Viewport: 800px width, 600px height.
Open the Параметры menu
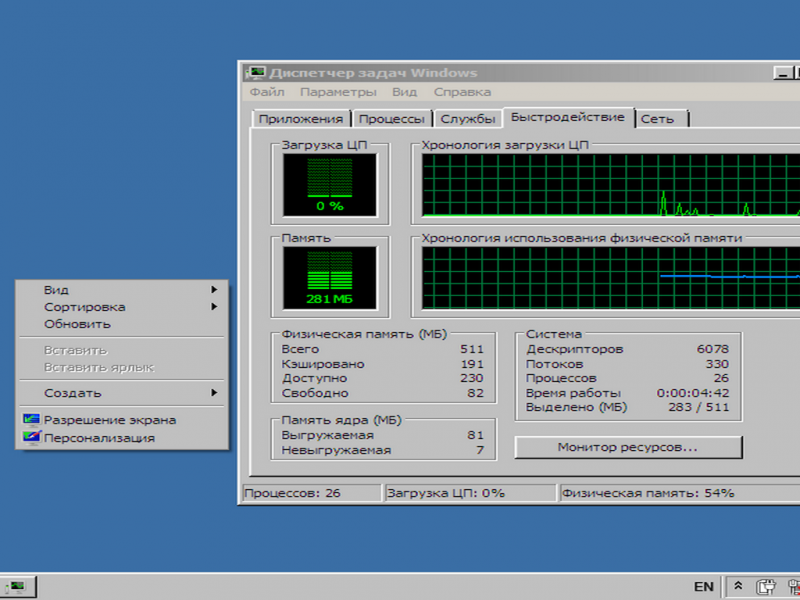pos(338,92)
